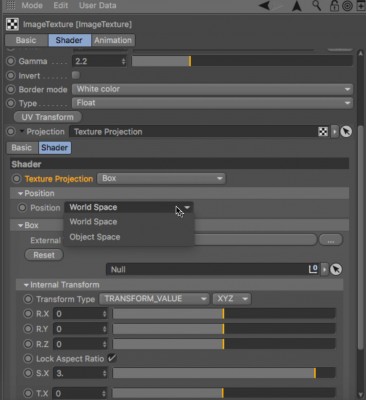Adjust the R.Z slider
The width and height of the screenshot is (366, 400).
pos(224,344)
